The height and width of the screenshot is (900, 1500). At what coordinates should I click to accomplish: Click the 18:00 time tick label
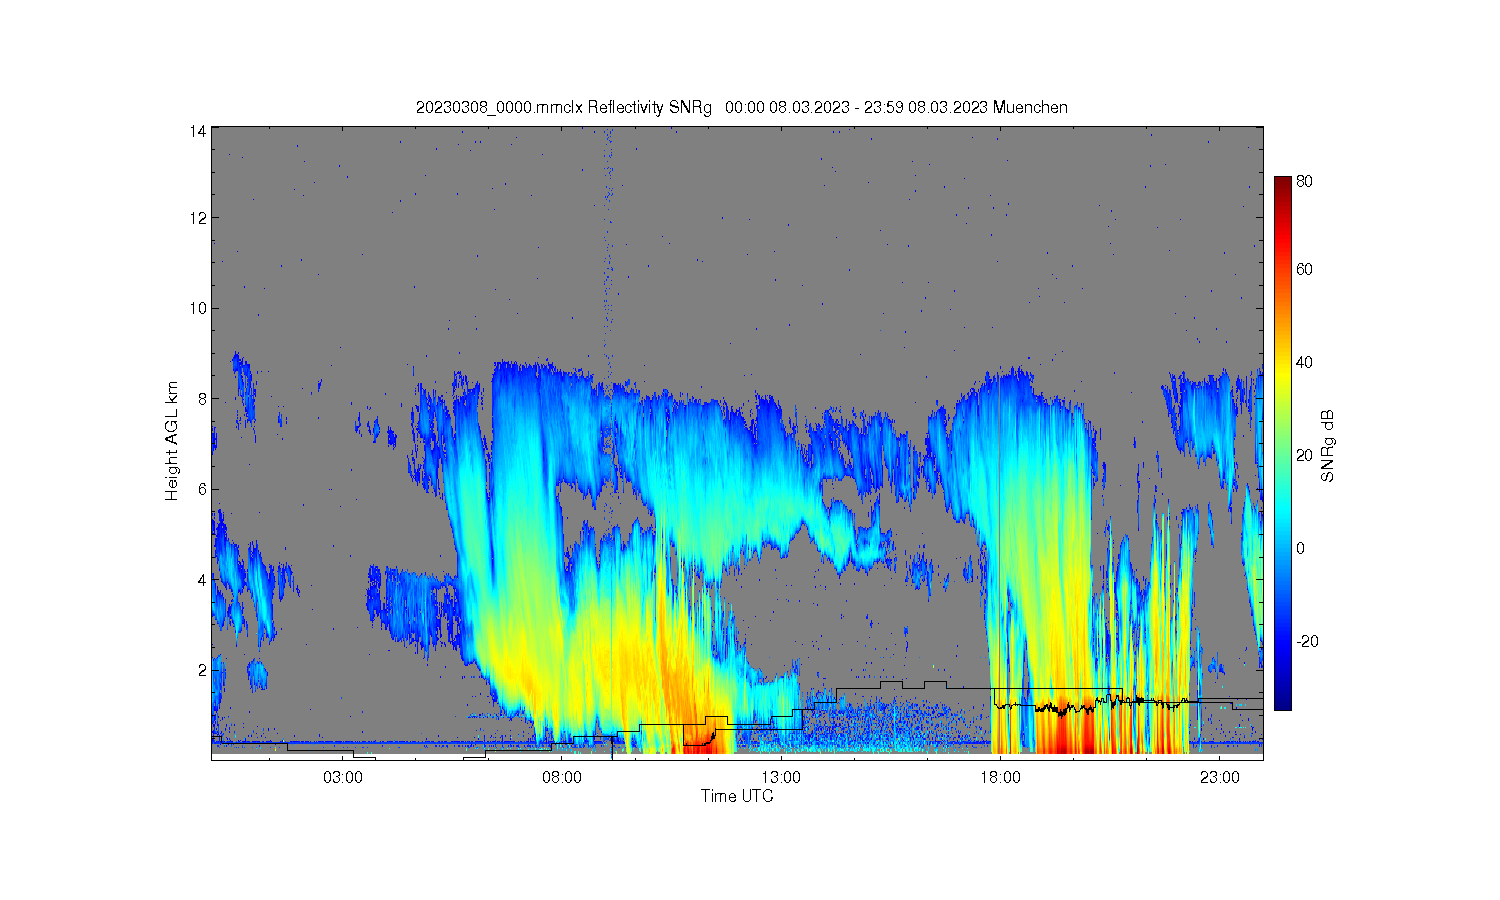(x=1000, y=777)
